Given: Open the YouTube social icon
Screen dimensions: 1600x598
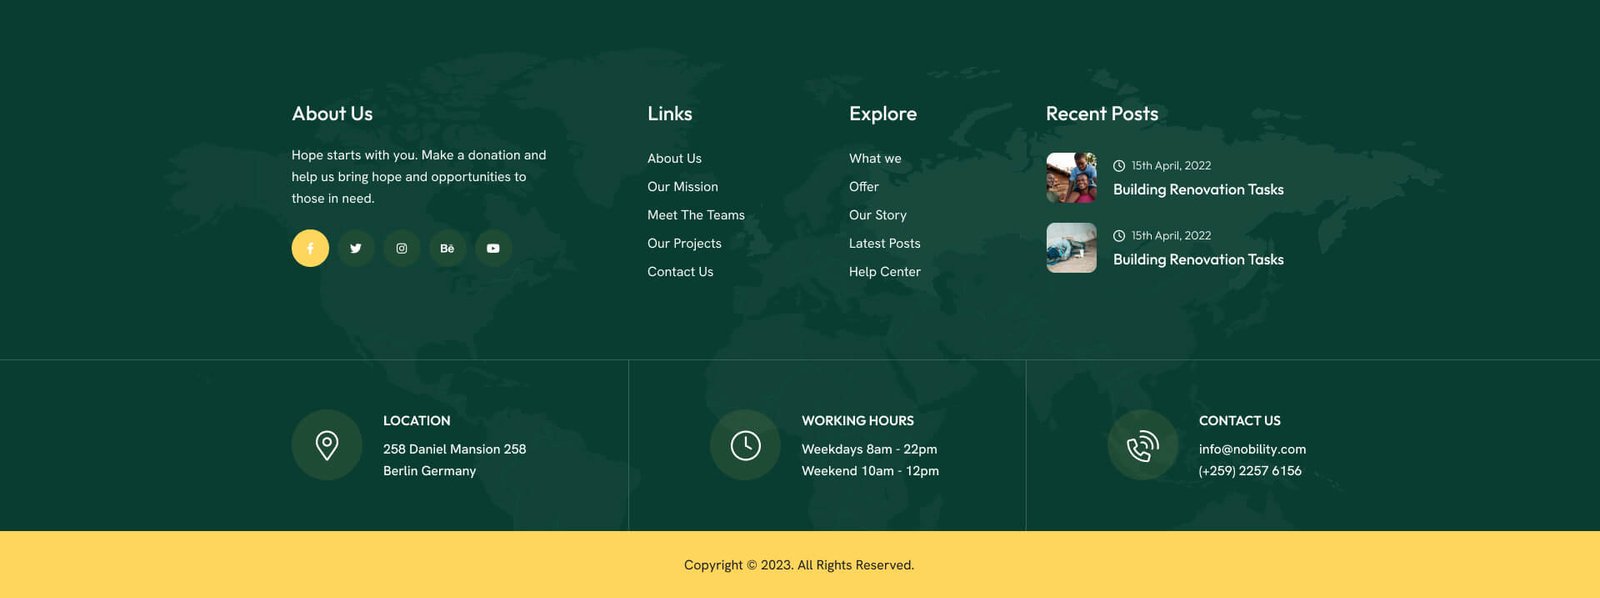Looking at the screenshot, I should [493, 248].
